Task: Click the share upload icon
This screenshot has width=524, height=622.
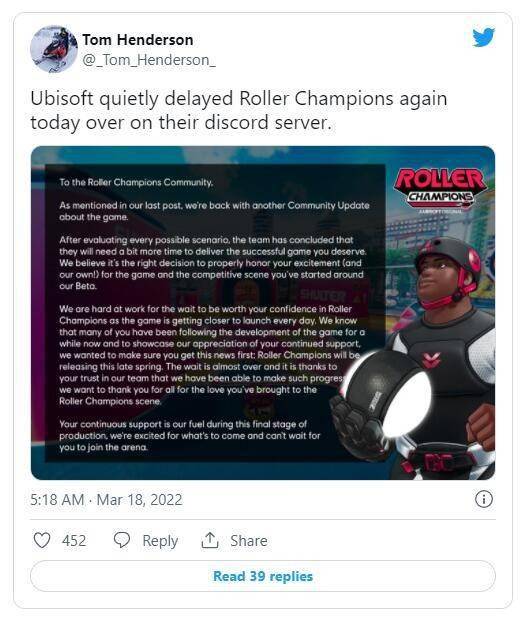Action: (x=210, y=540)
